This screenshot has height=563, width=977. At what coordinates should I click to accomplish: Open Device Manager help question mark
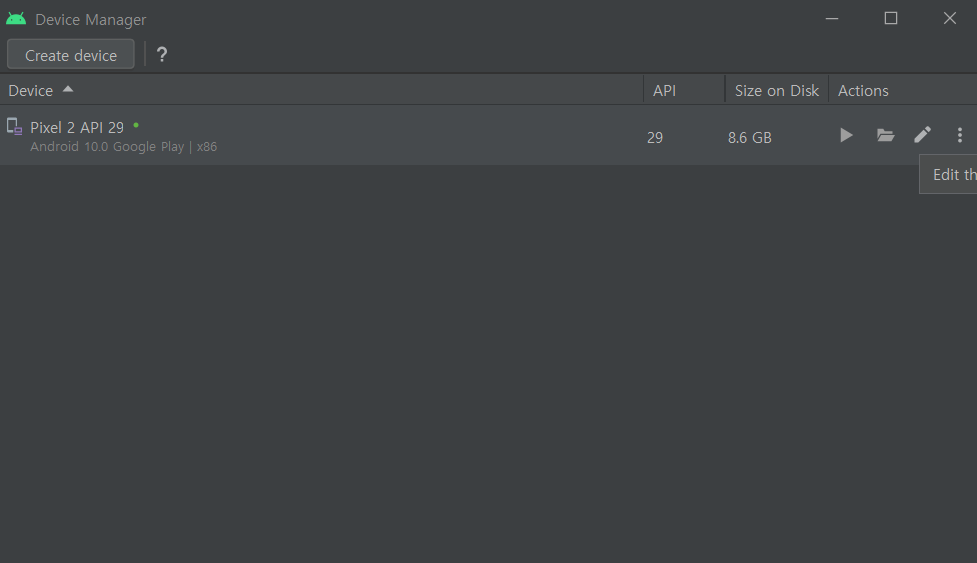tap(162, 55)
